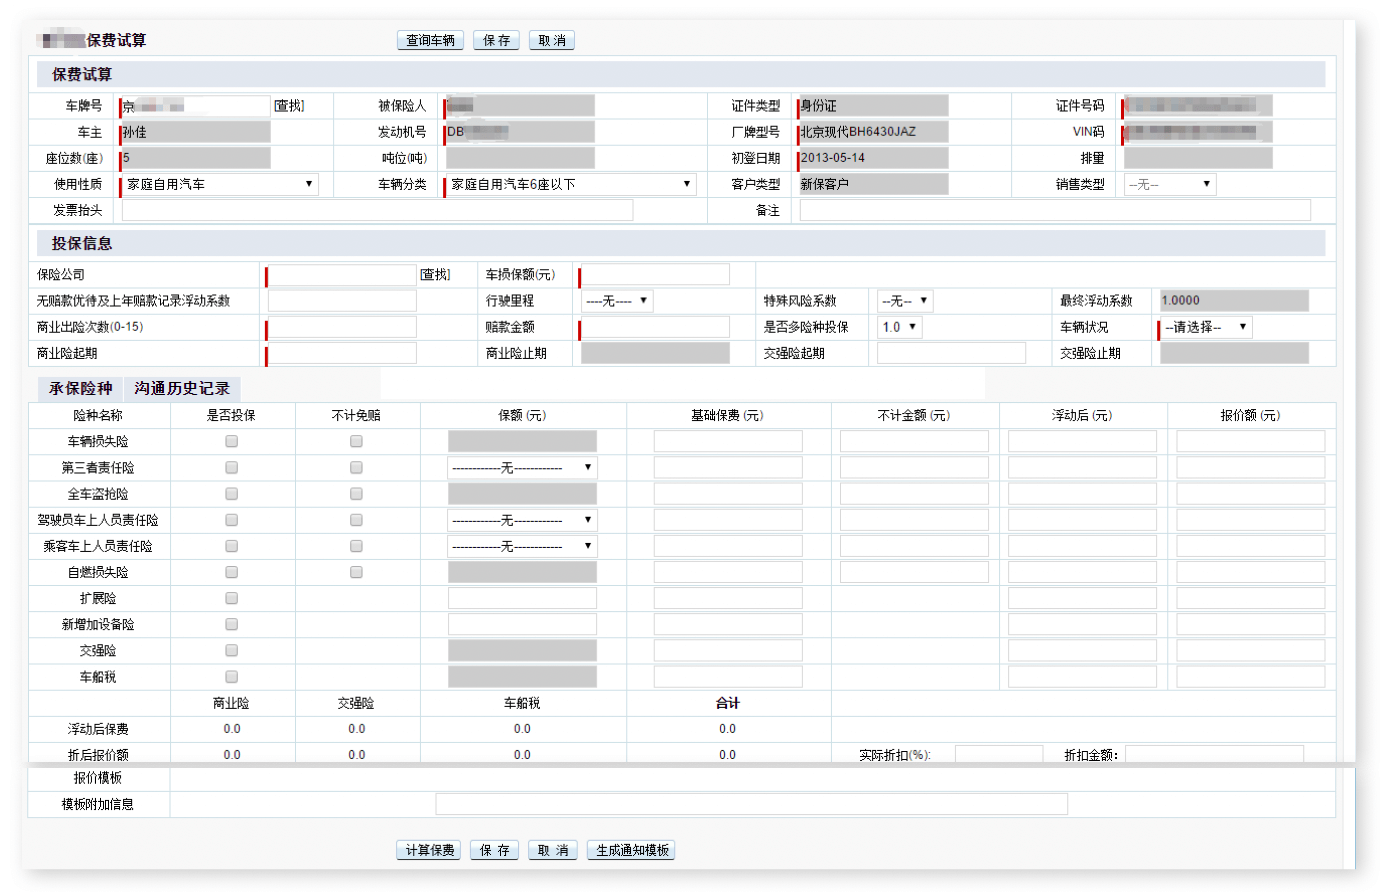Viewport: 1380px width, 892px height.
Task: Click the top 取消 button
Action: [x=552, y=40]
